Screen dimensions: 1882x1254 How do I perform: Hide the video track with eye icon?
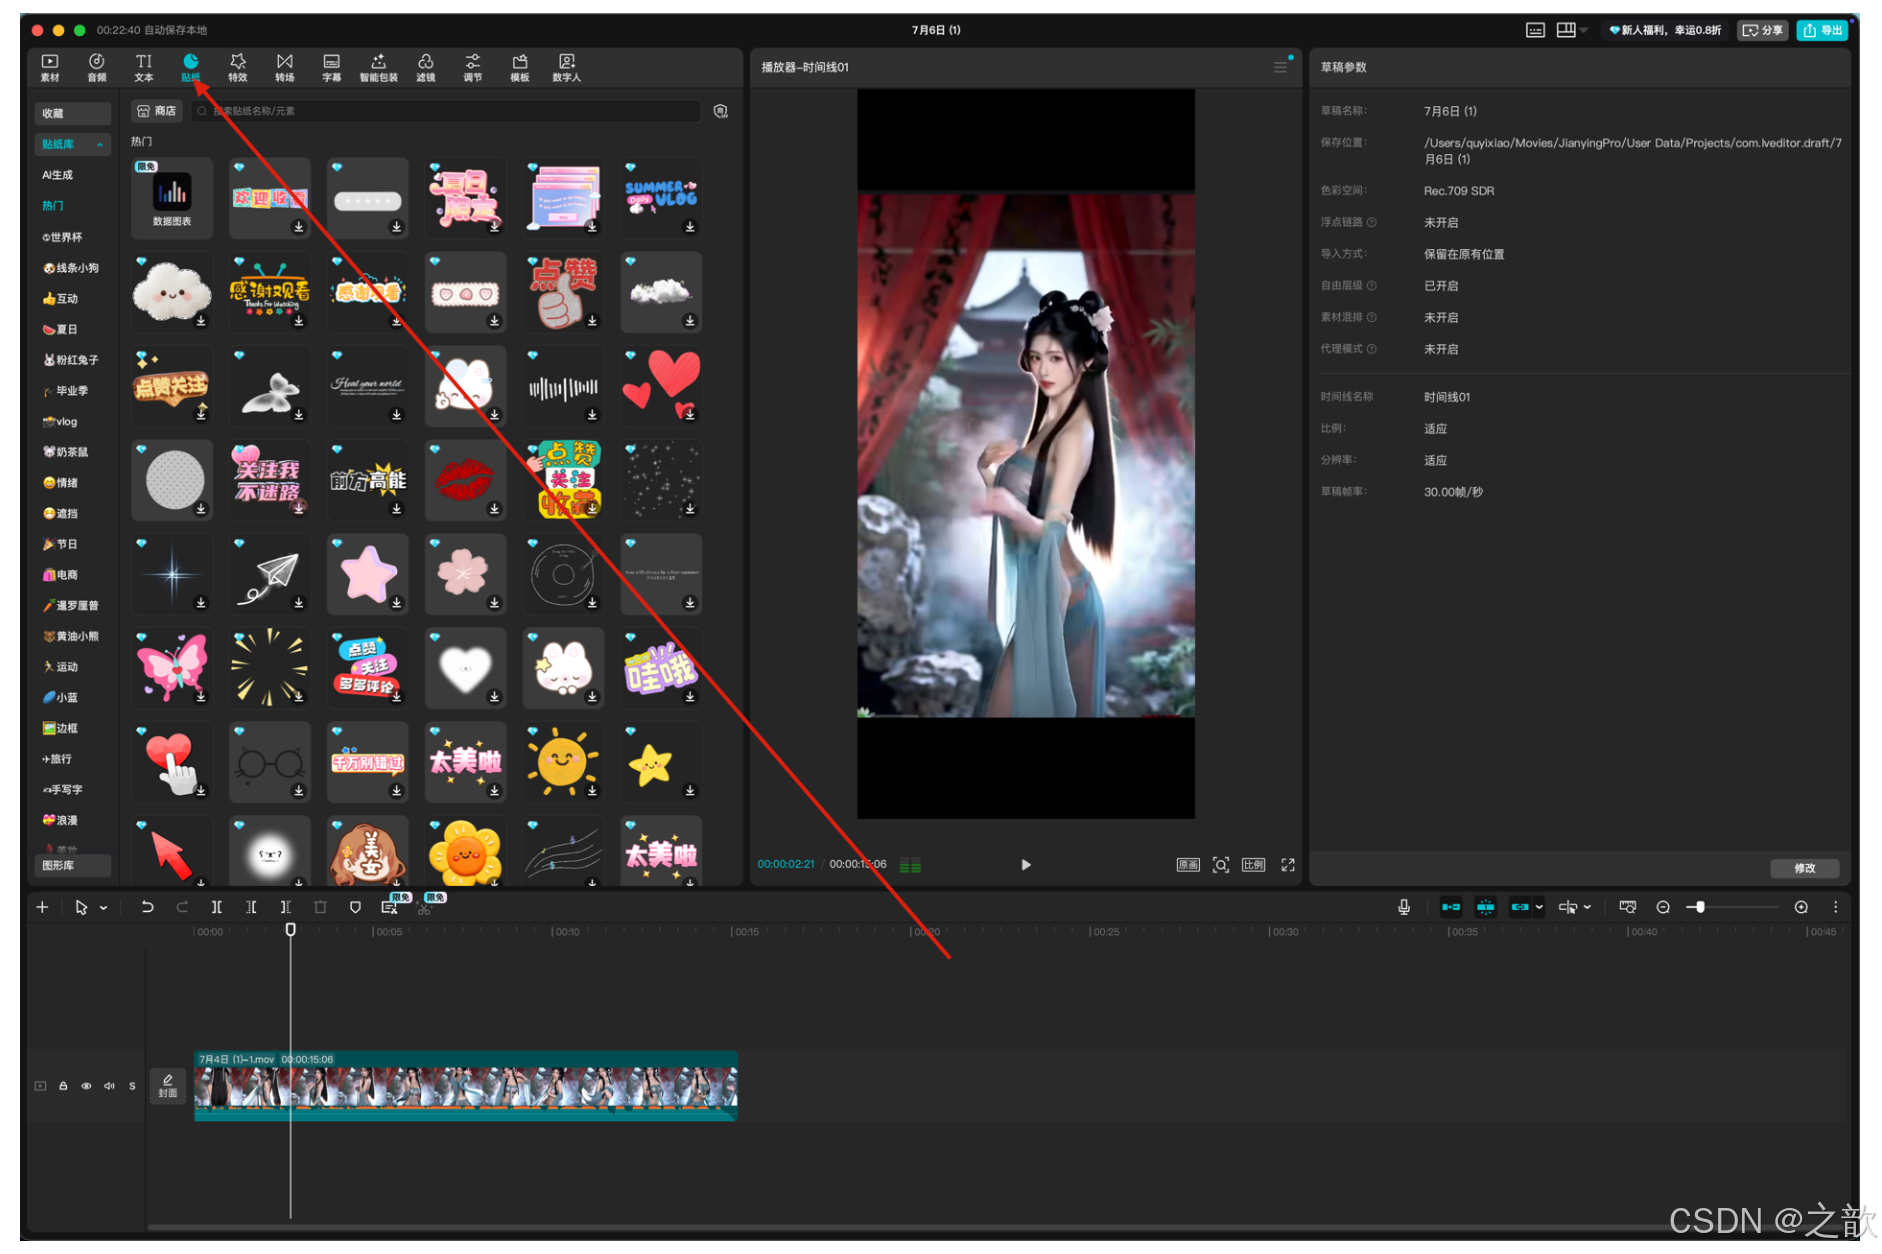tap(86, 1086)
